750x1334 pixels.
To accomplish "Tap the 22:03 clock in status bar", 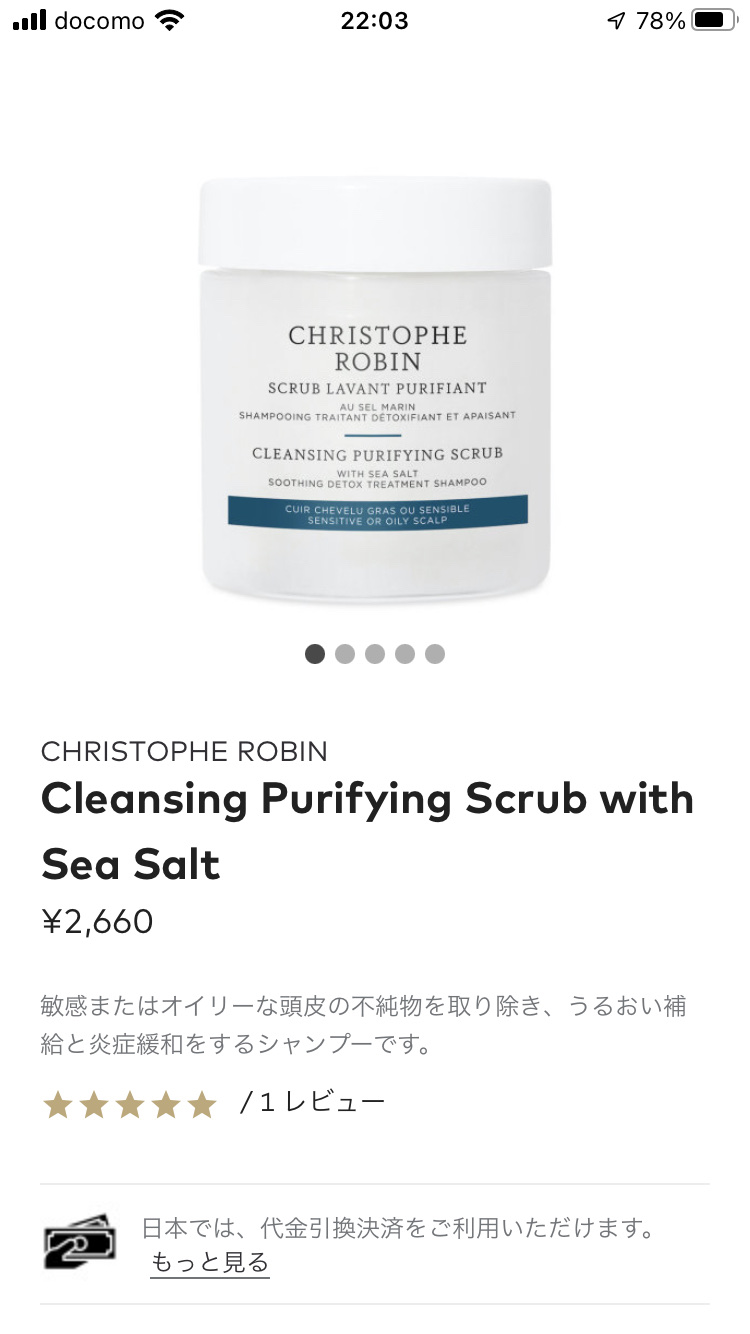I will pos(375,21).
